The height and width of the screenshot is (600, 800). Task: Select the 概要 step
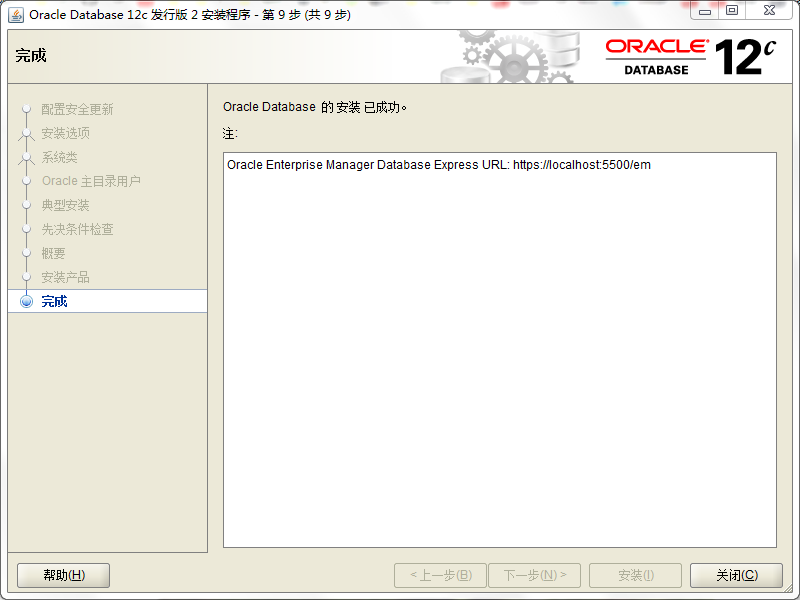tap(53, 253)
